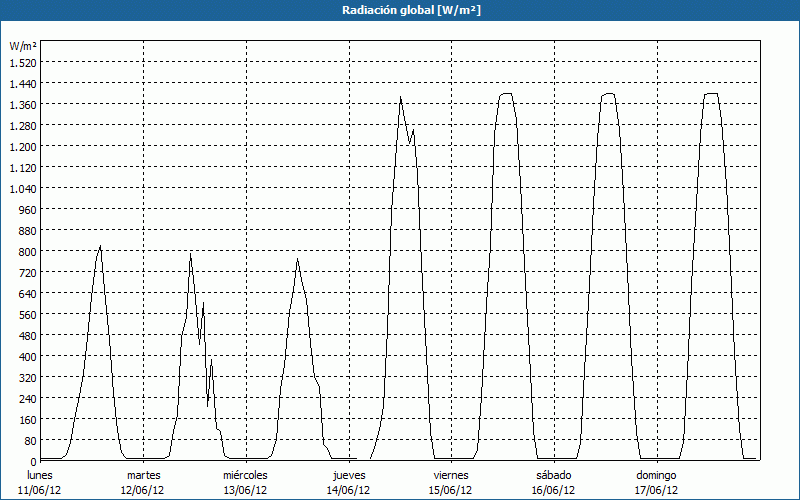Click the 17/06/12 date label

pyautogui.click(x=656, y=490)
